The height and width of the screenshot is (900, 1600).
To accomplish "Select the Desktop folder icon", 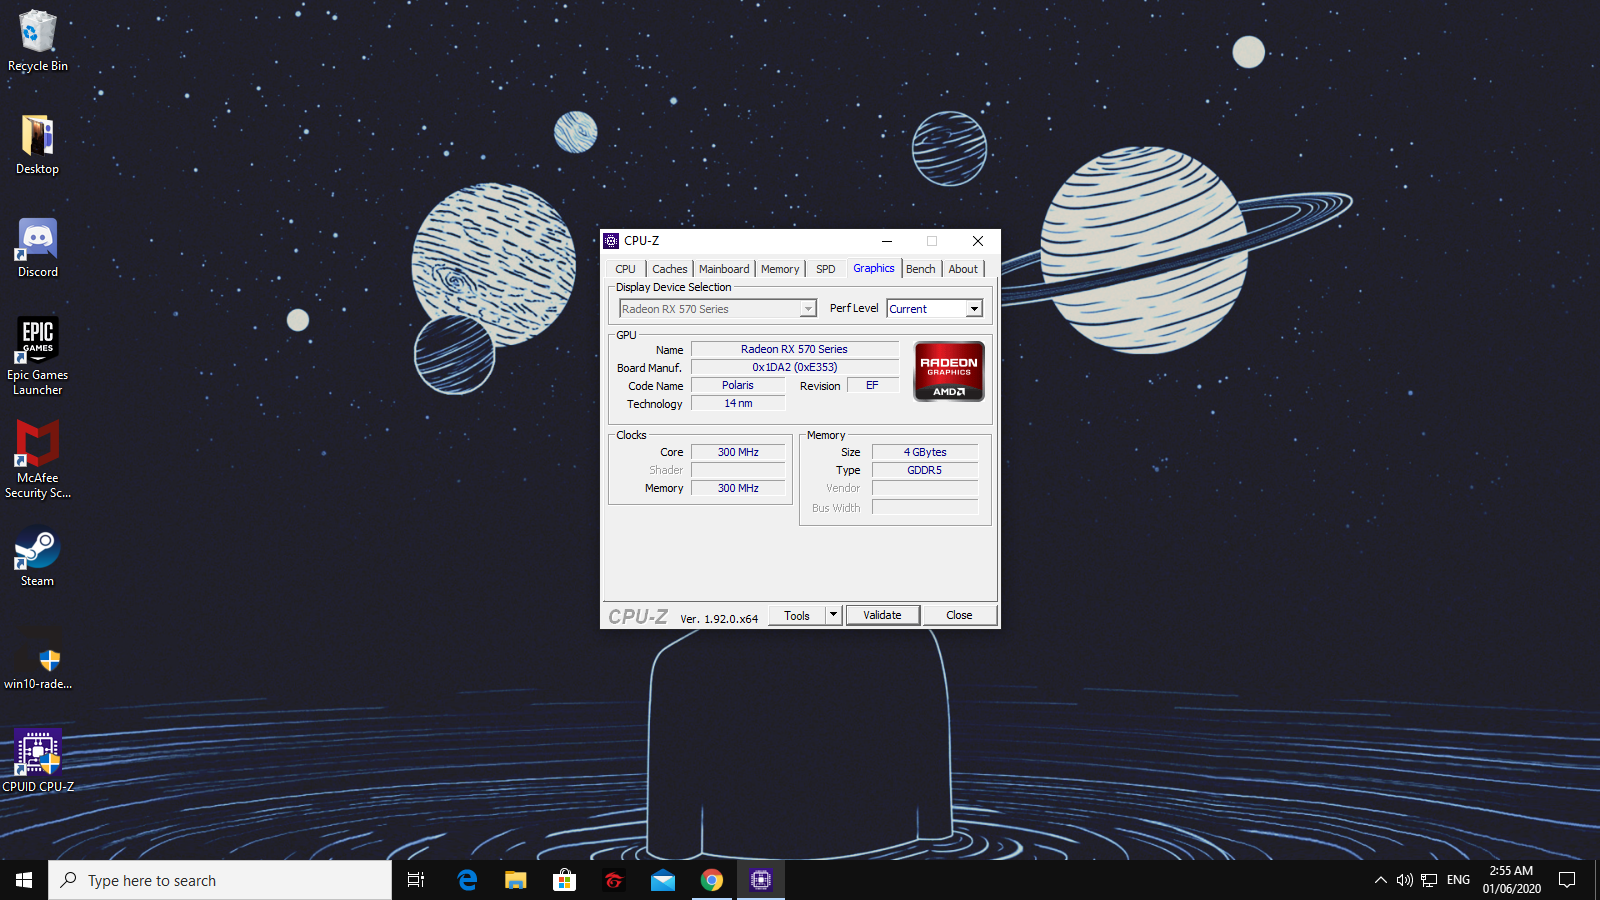I will pyautogui.click(x=38, y=145).
